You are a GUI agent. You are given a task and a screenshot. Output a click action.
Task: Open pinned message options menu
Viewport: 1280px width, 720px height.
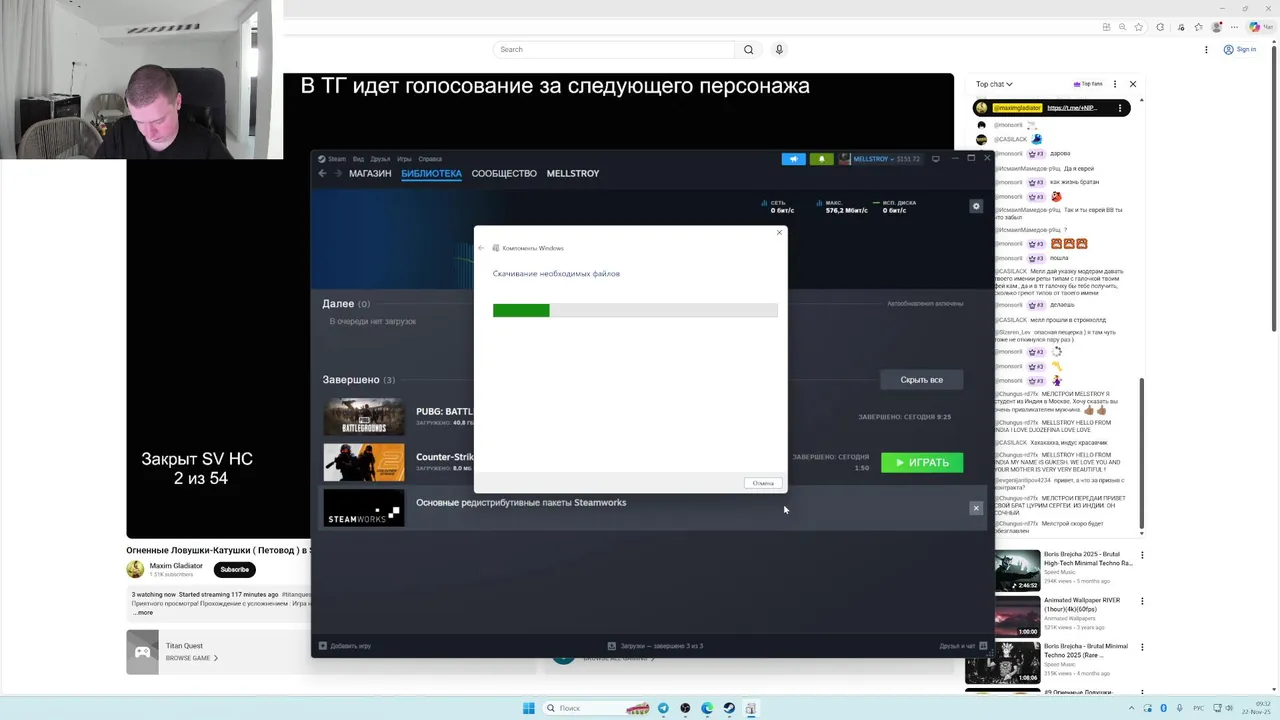[1120, 108]
